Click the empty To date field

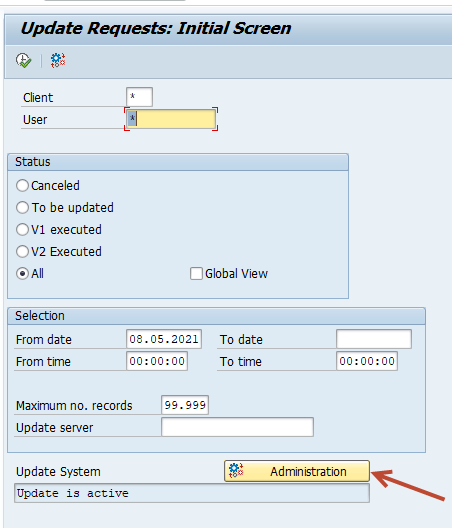[x=374, y=339]
